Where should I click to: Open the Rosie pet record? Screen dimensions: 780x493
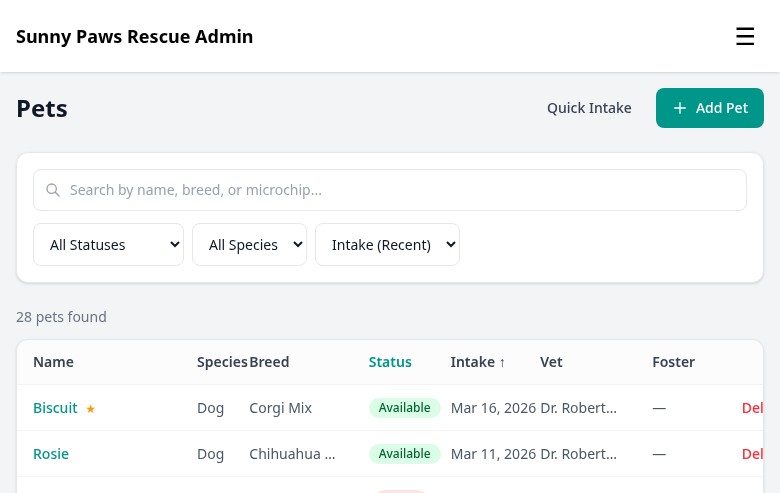tap(51, 454)
